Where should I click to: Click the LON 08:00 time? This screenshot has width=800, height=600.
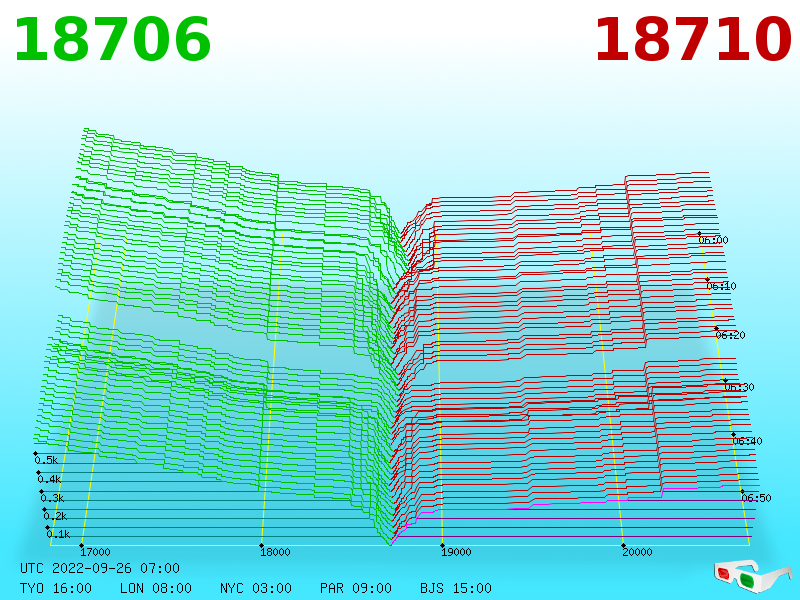[156, 588]
